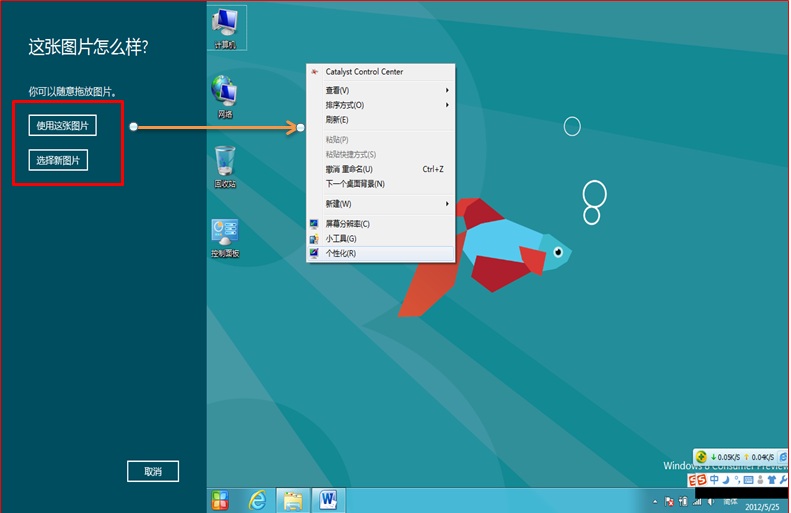Click the 取消 button

click(x=153, y=471)
